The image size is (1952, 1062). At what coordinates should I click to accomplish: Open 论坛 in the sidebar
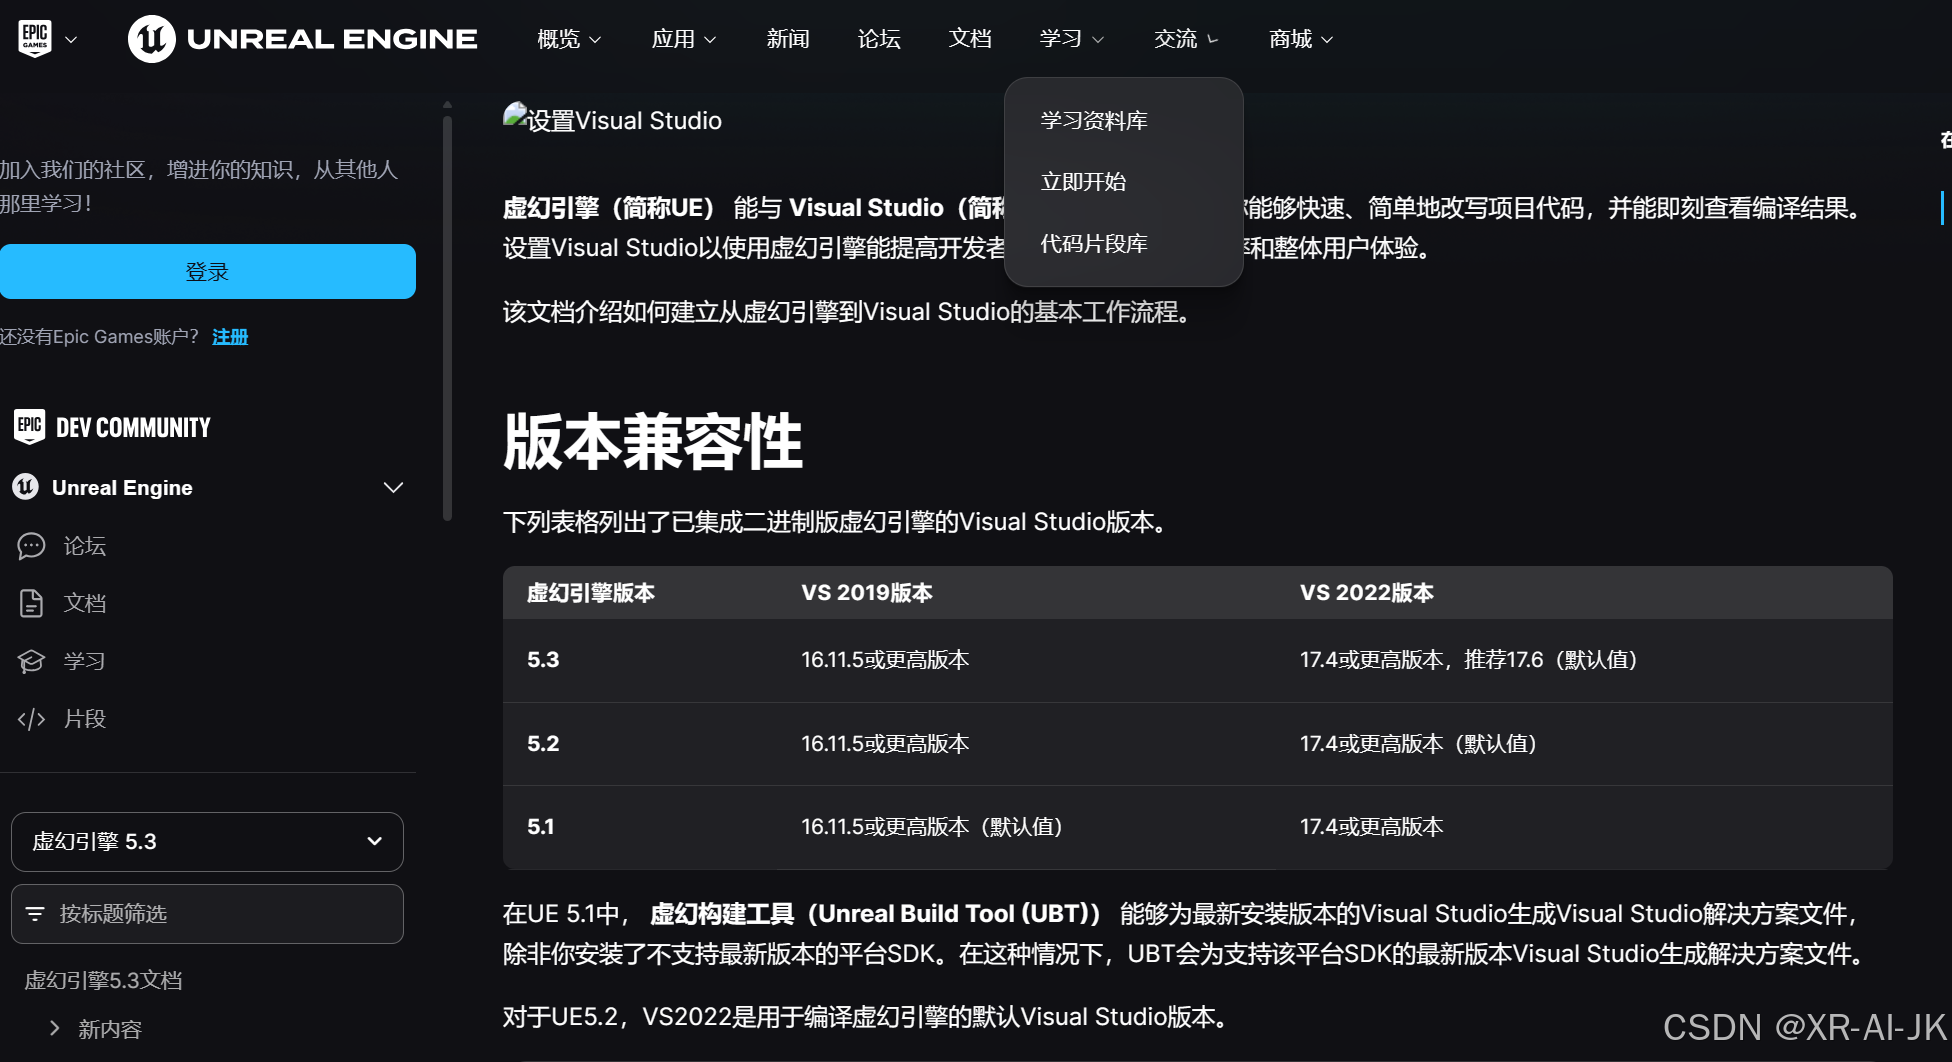click(x=85, y=546)
